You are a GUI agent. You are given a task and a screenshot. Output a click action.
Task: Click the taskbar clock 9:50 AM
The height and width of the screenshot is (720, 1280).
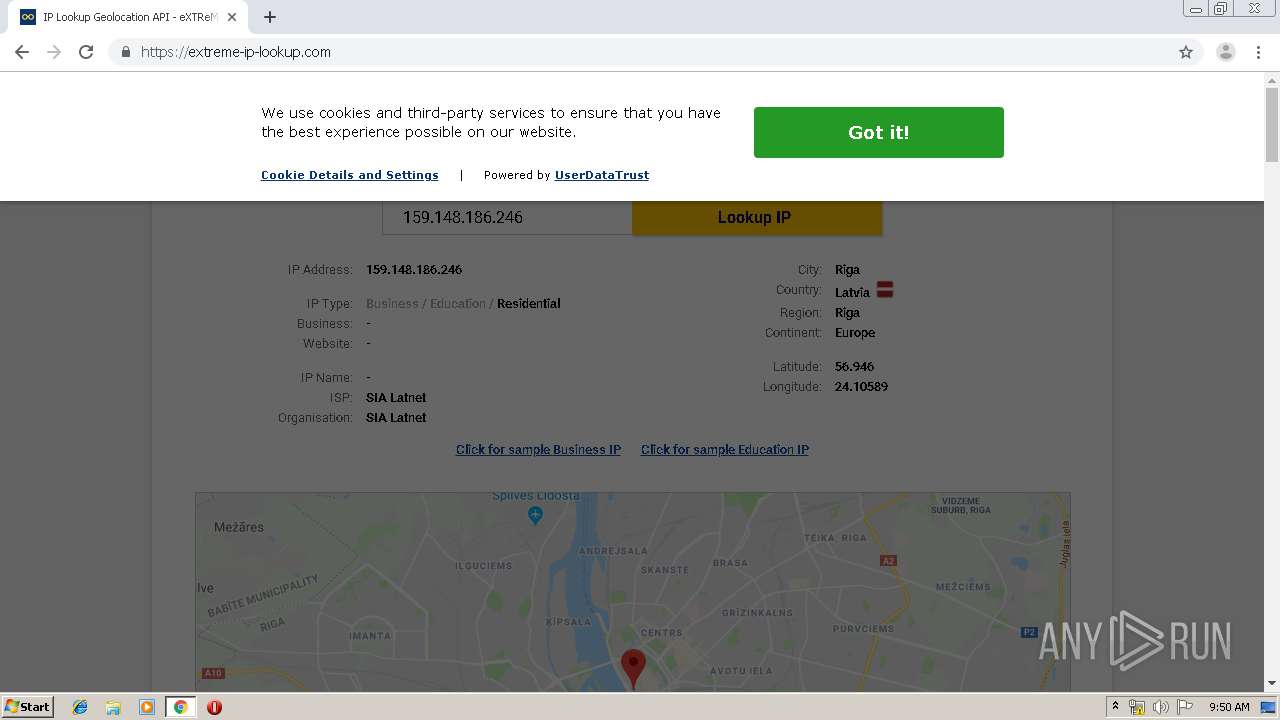(1229, 707)
